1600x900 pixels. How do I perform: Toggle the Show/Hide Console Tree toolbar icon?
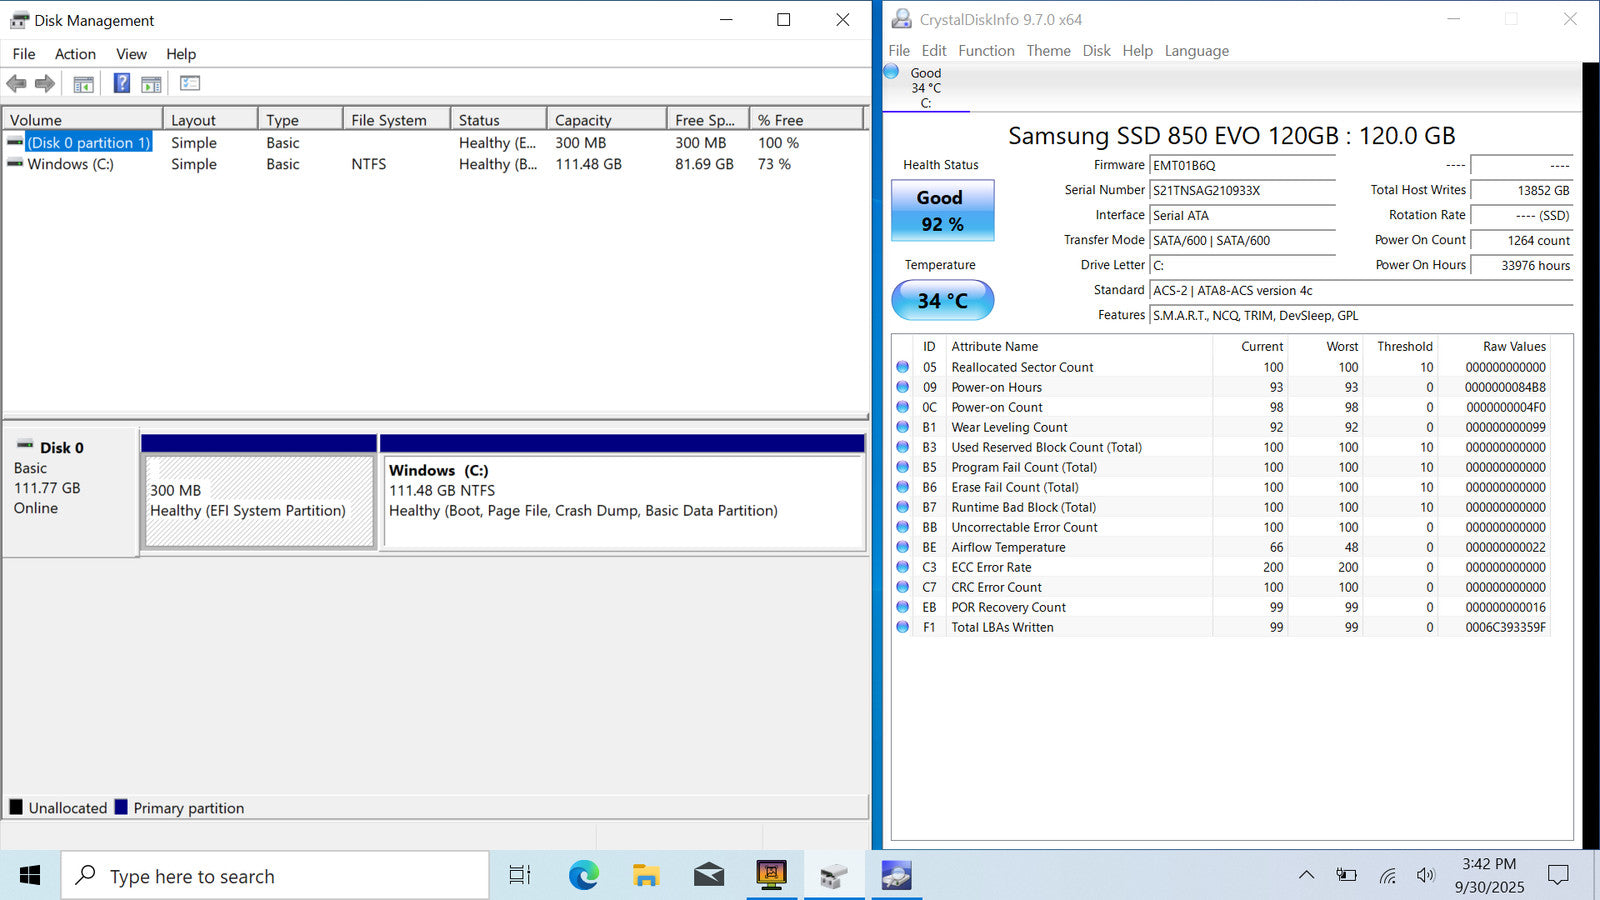click(84, 84)
